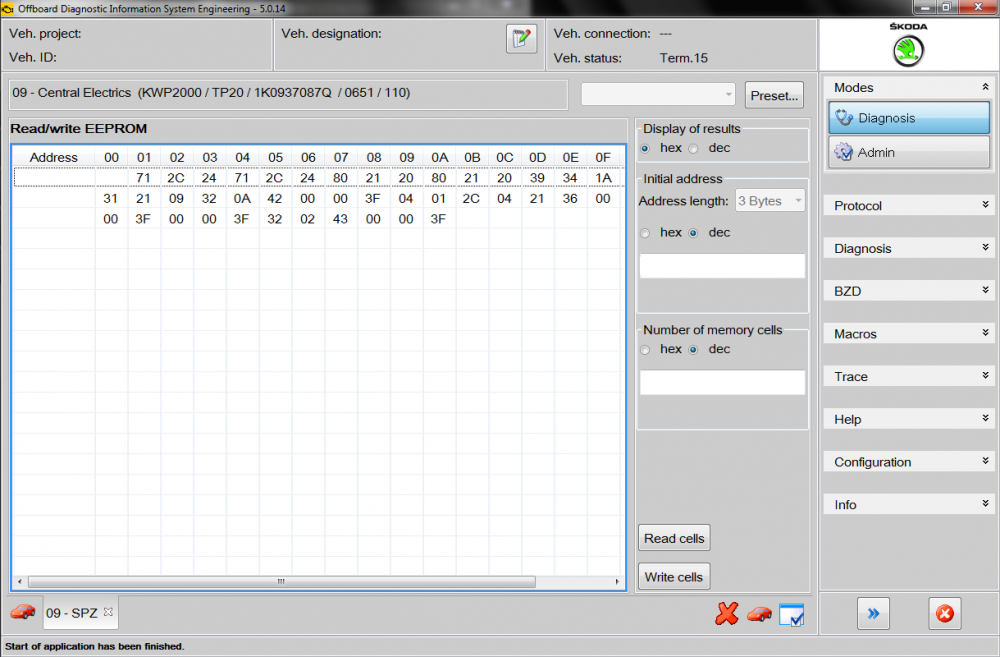Click the Preset... button
The image size is (1000, 657).
(x=774, y=95)
